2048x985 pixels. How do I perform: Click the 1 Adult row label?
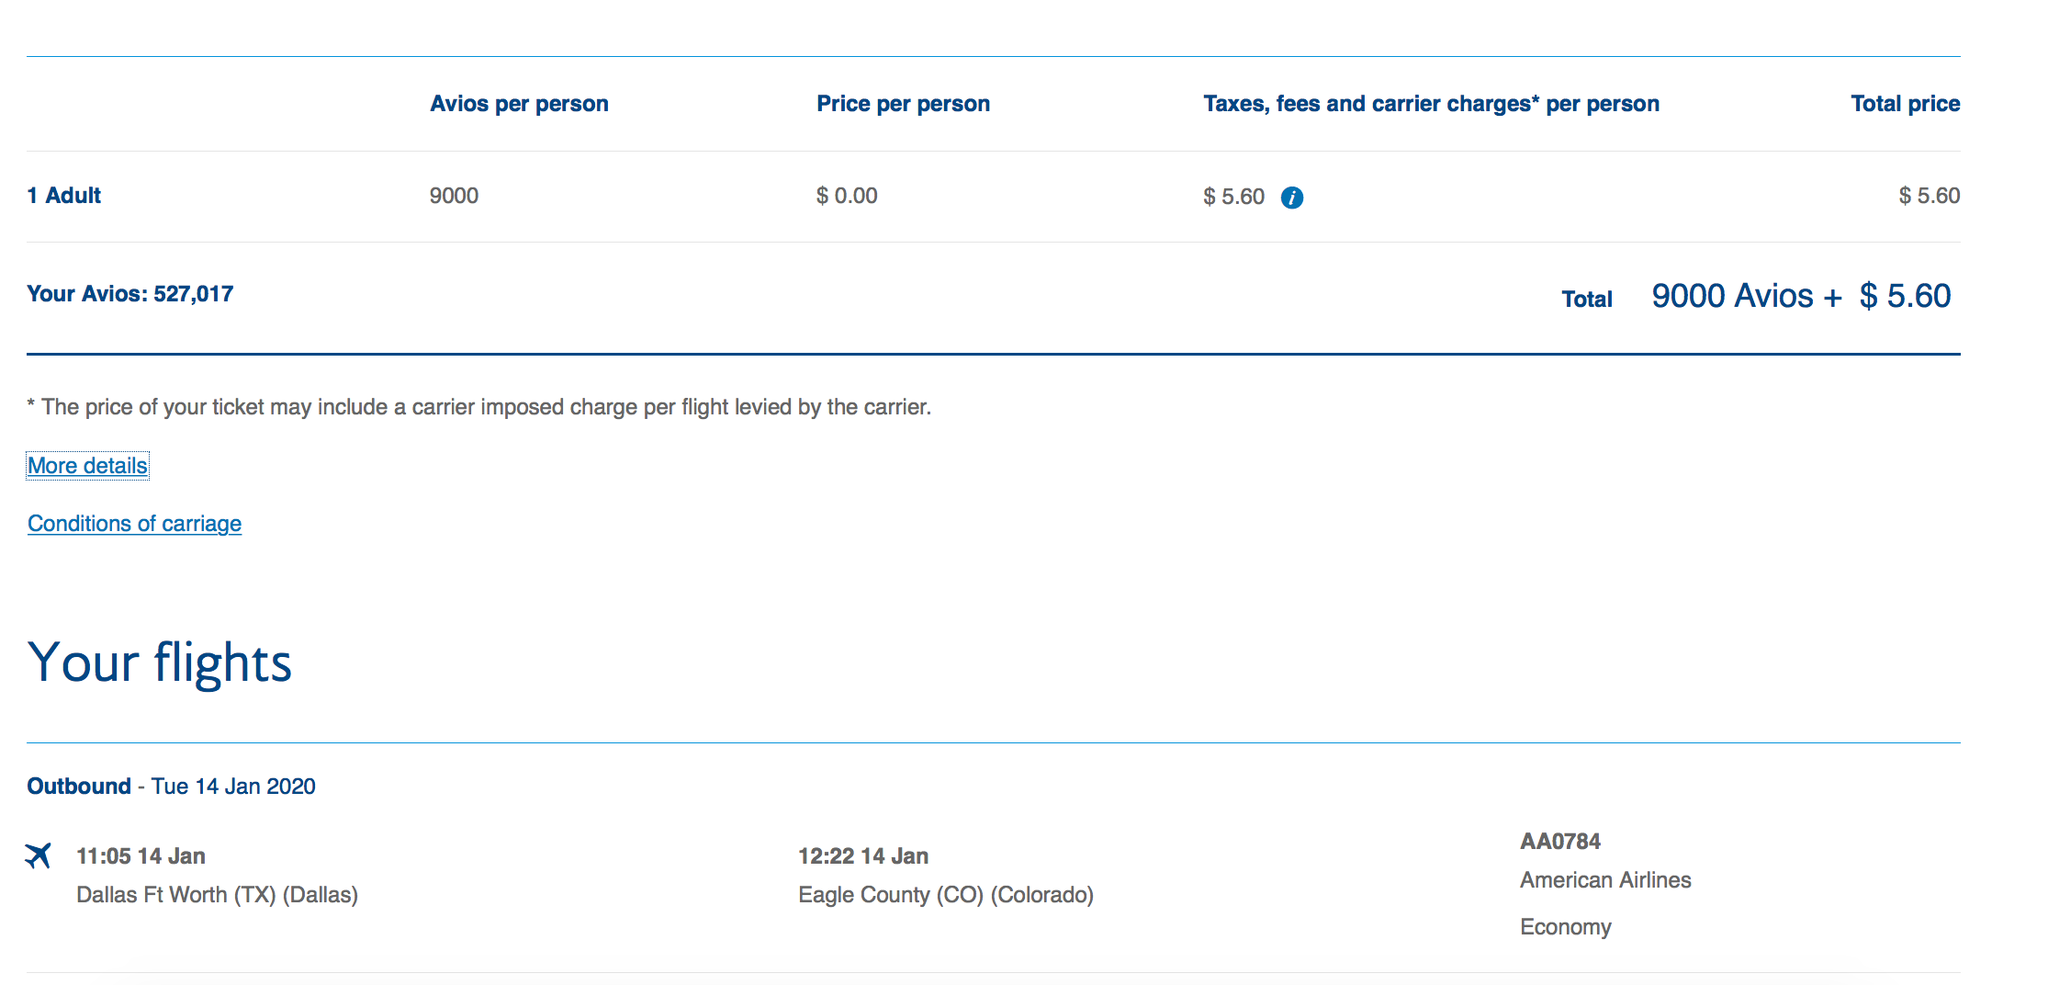click(63, 195)
